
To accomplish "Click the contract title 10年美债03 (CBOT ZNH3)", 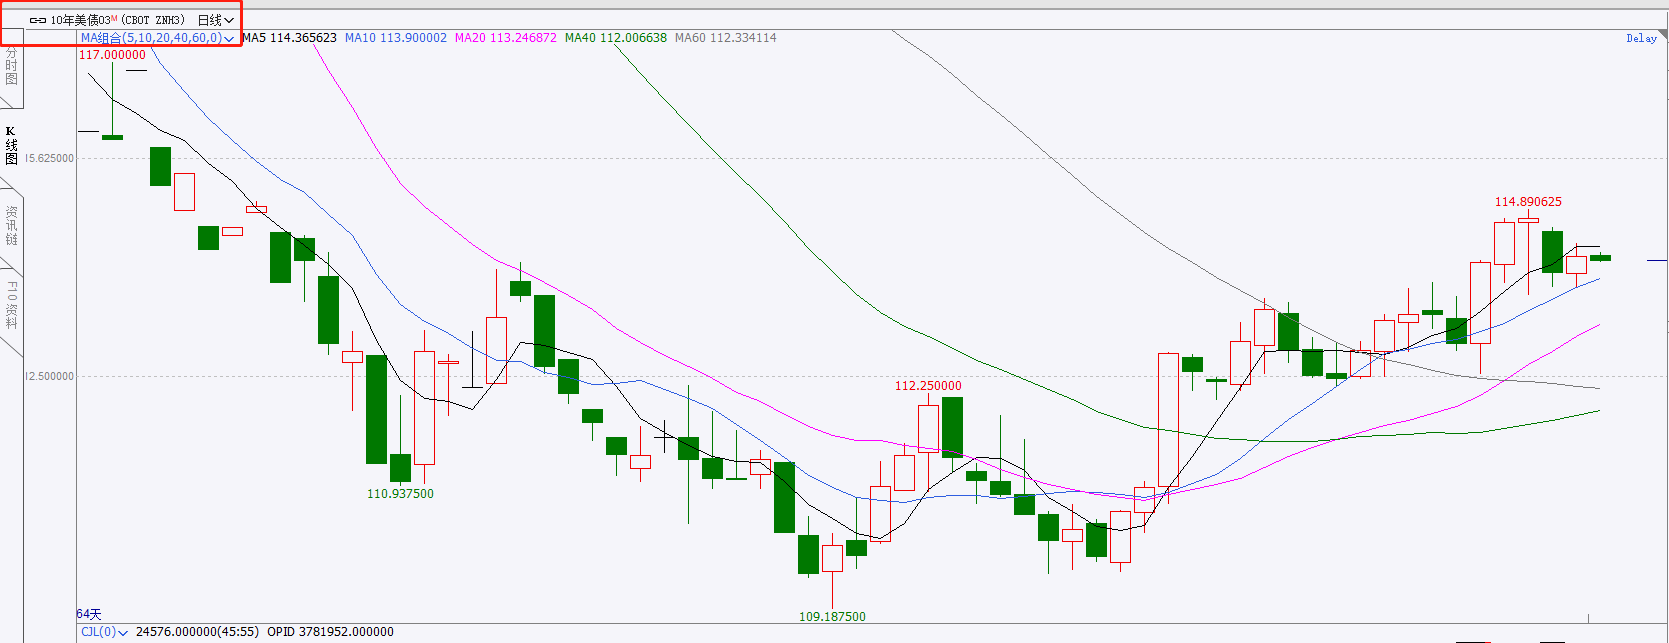I will pyautogui.click(x=117, y=20).
